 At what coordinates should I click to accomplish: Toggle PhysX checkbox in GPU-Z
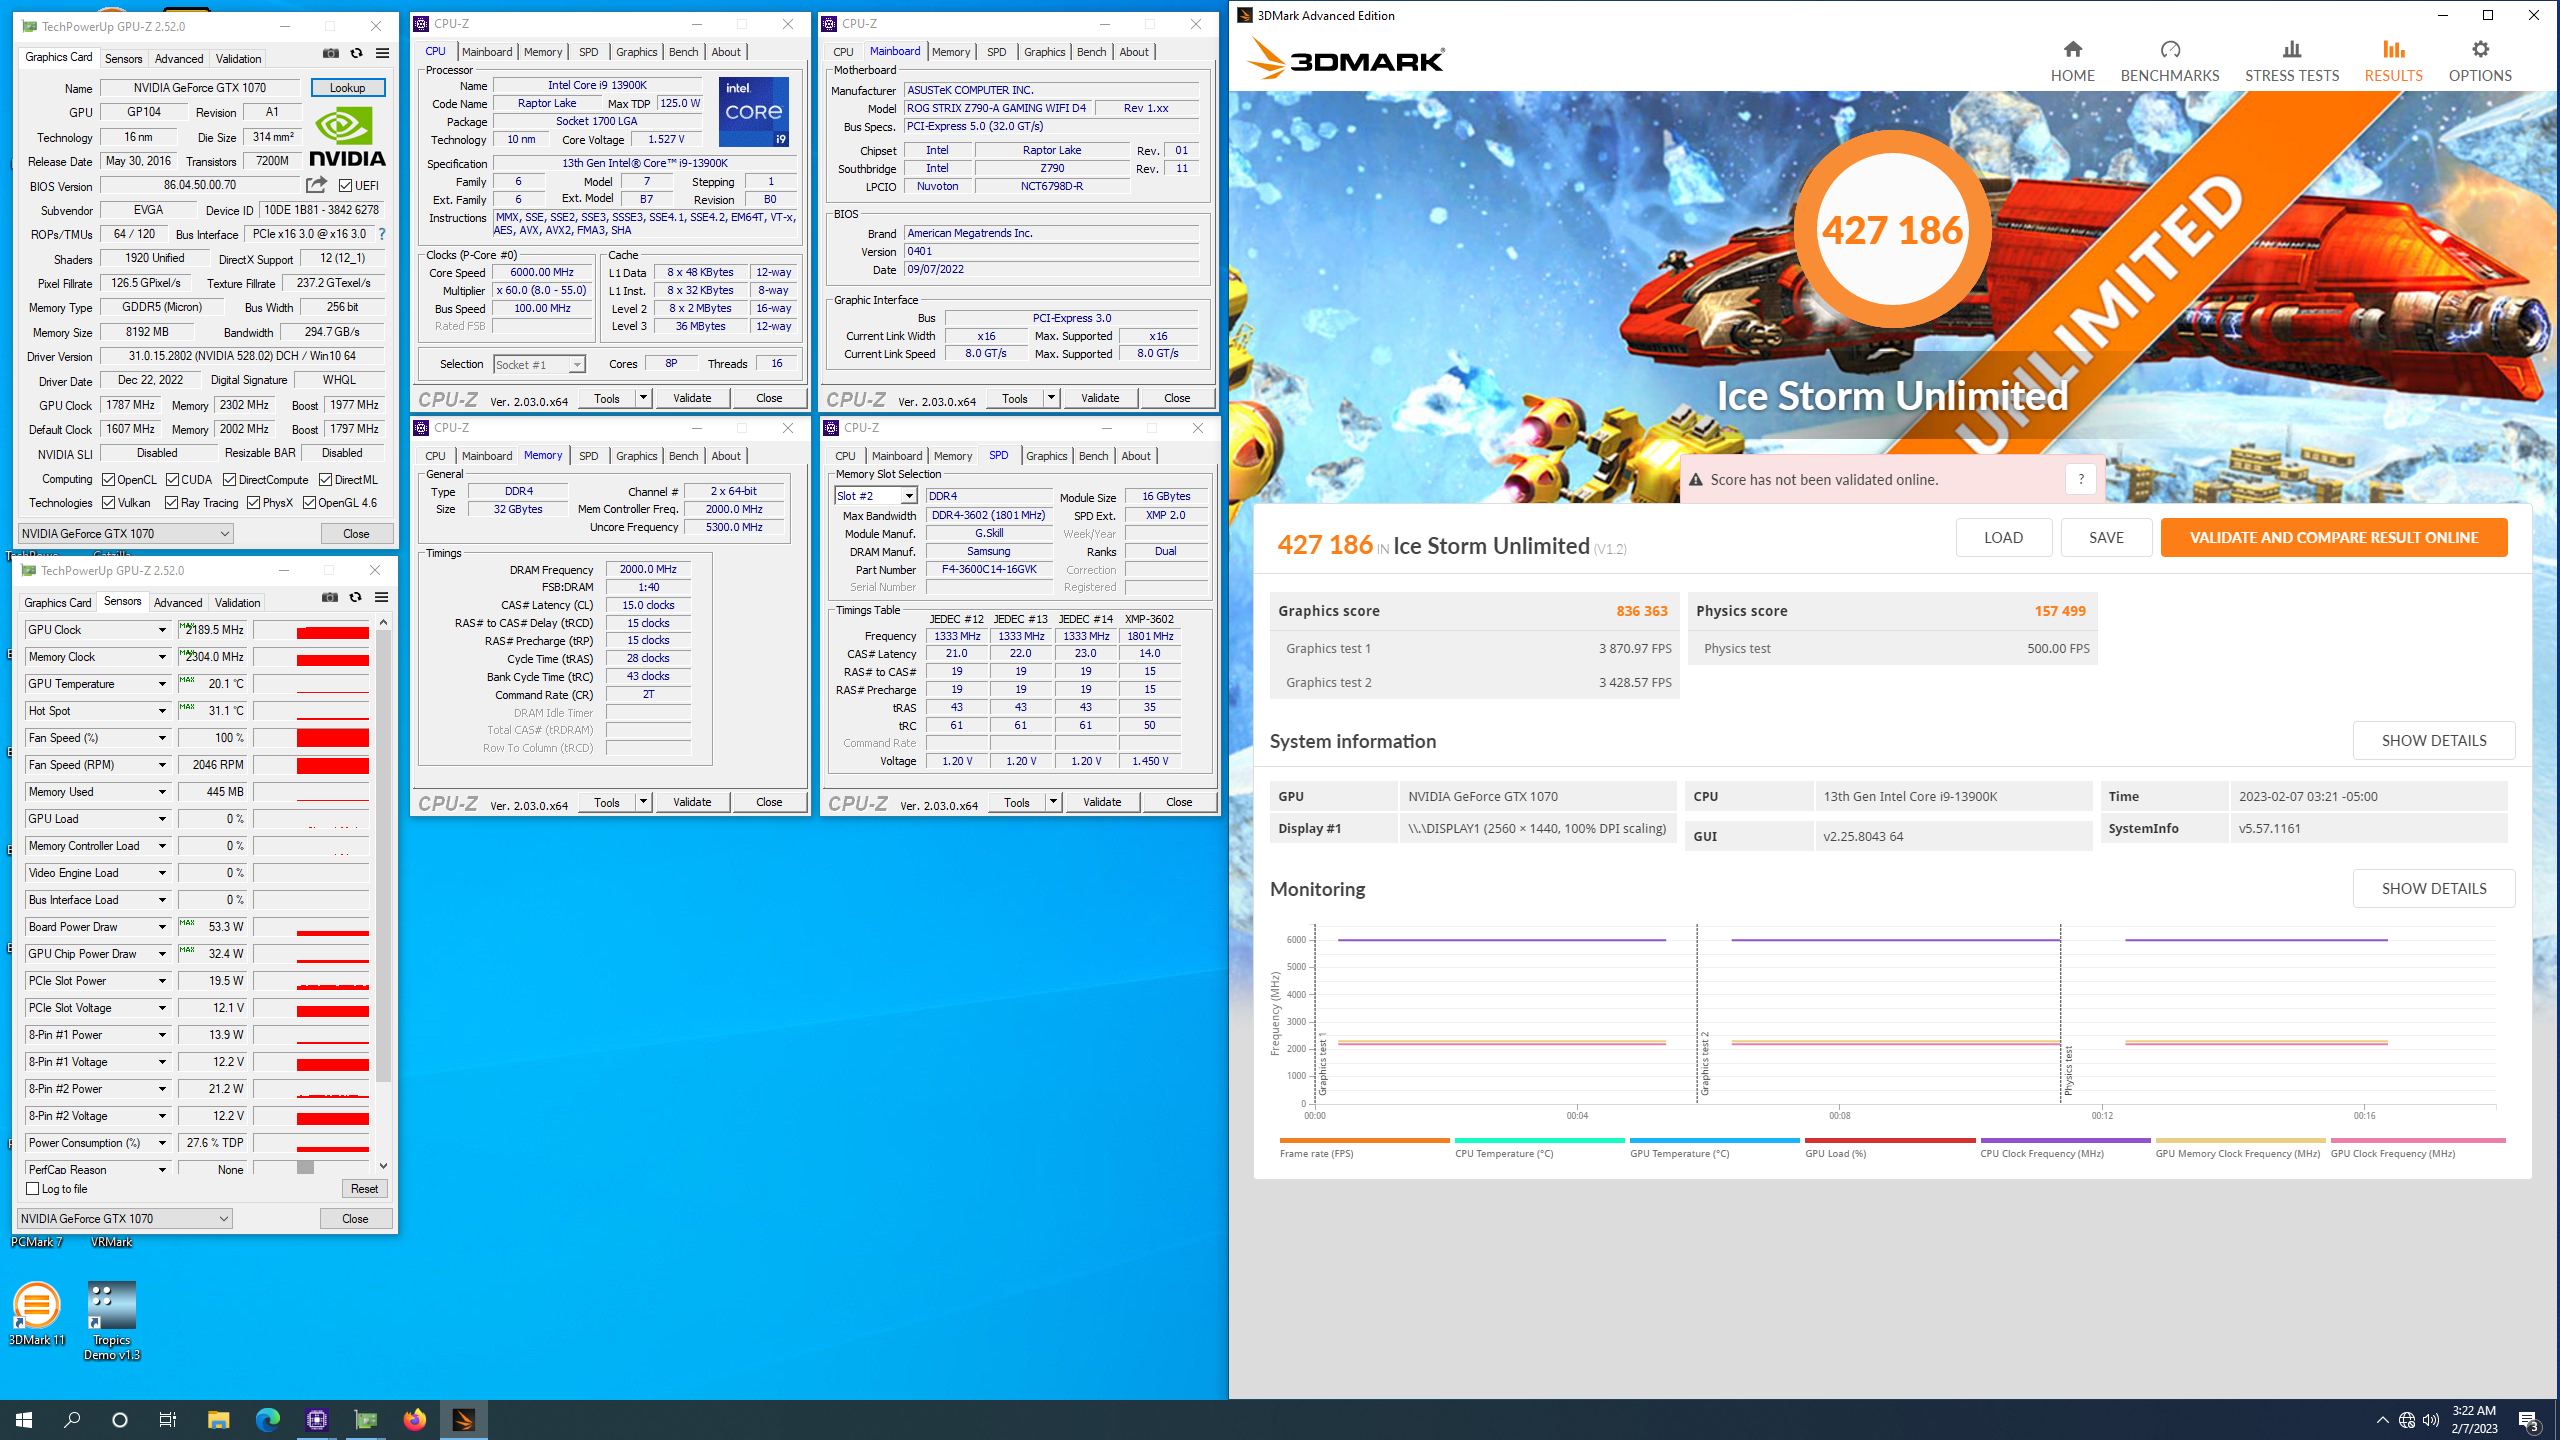pos(254,503)
